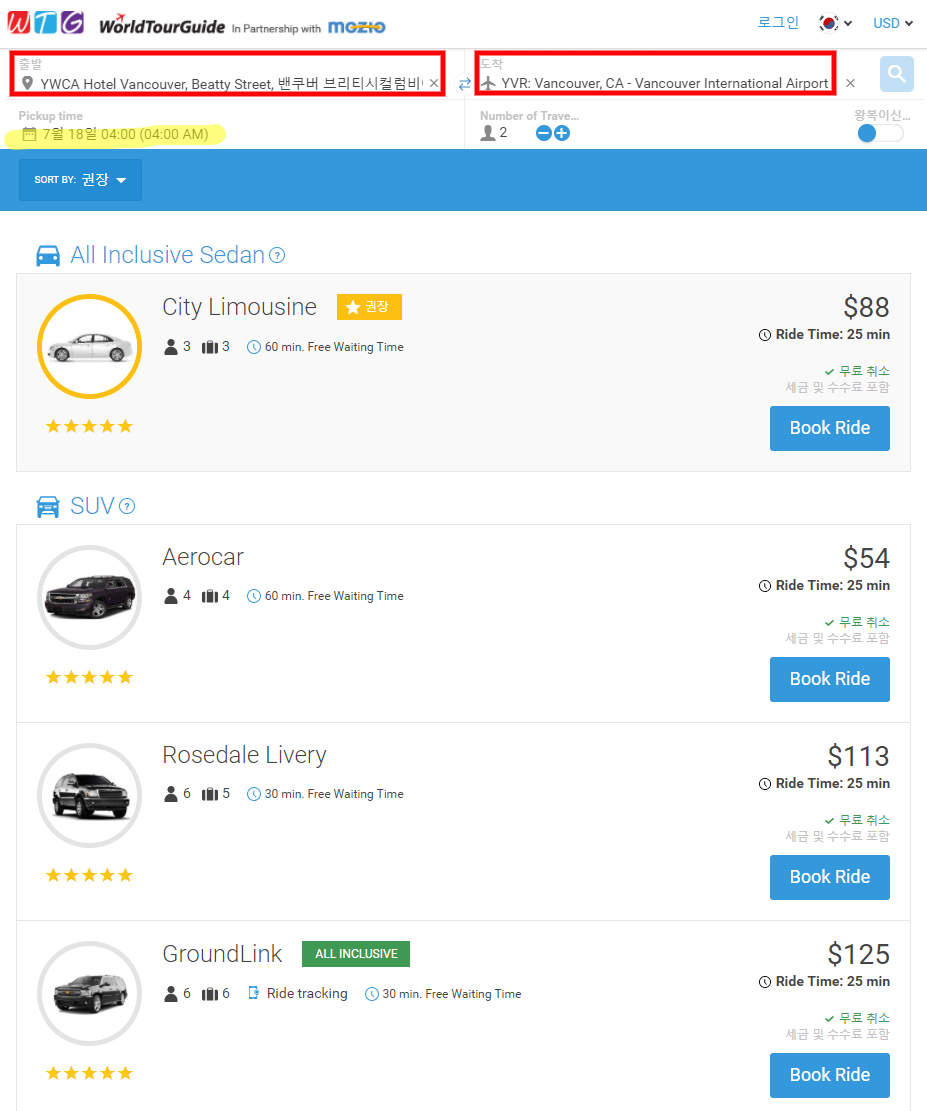This screenshot has width=927, height=1111.
Task: Toggle the round trip switch
Action: coord(880,133)
